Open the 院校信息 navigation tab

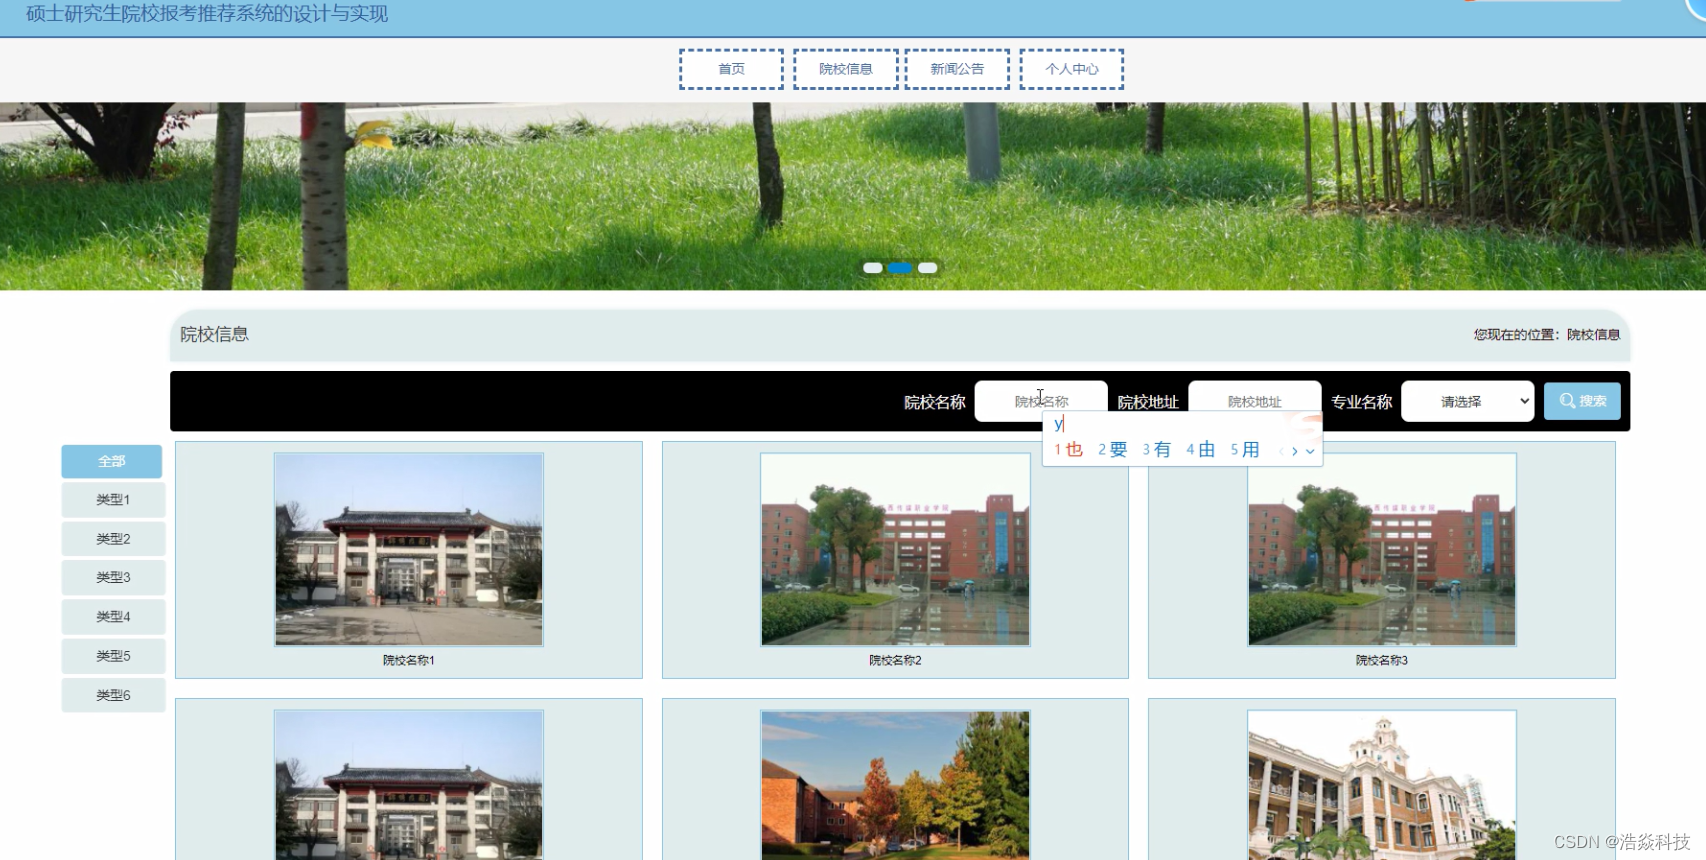pyautogui.click(x=846, y=69)
